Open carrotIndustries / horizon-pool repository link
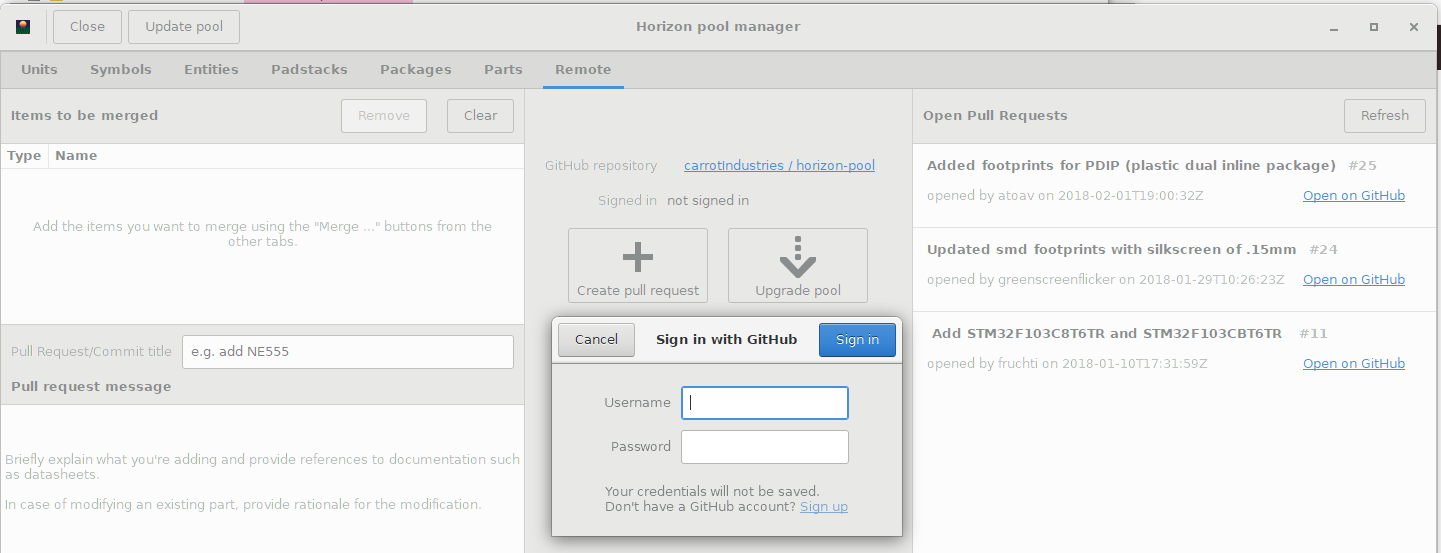The width and height of the screenshot is (1441, 553). (779, 166)
